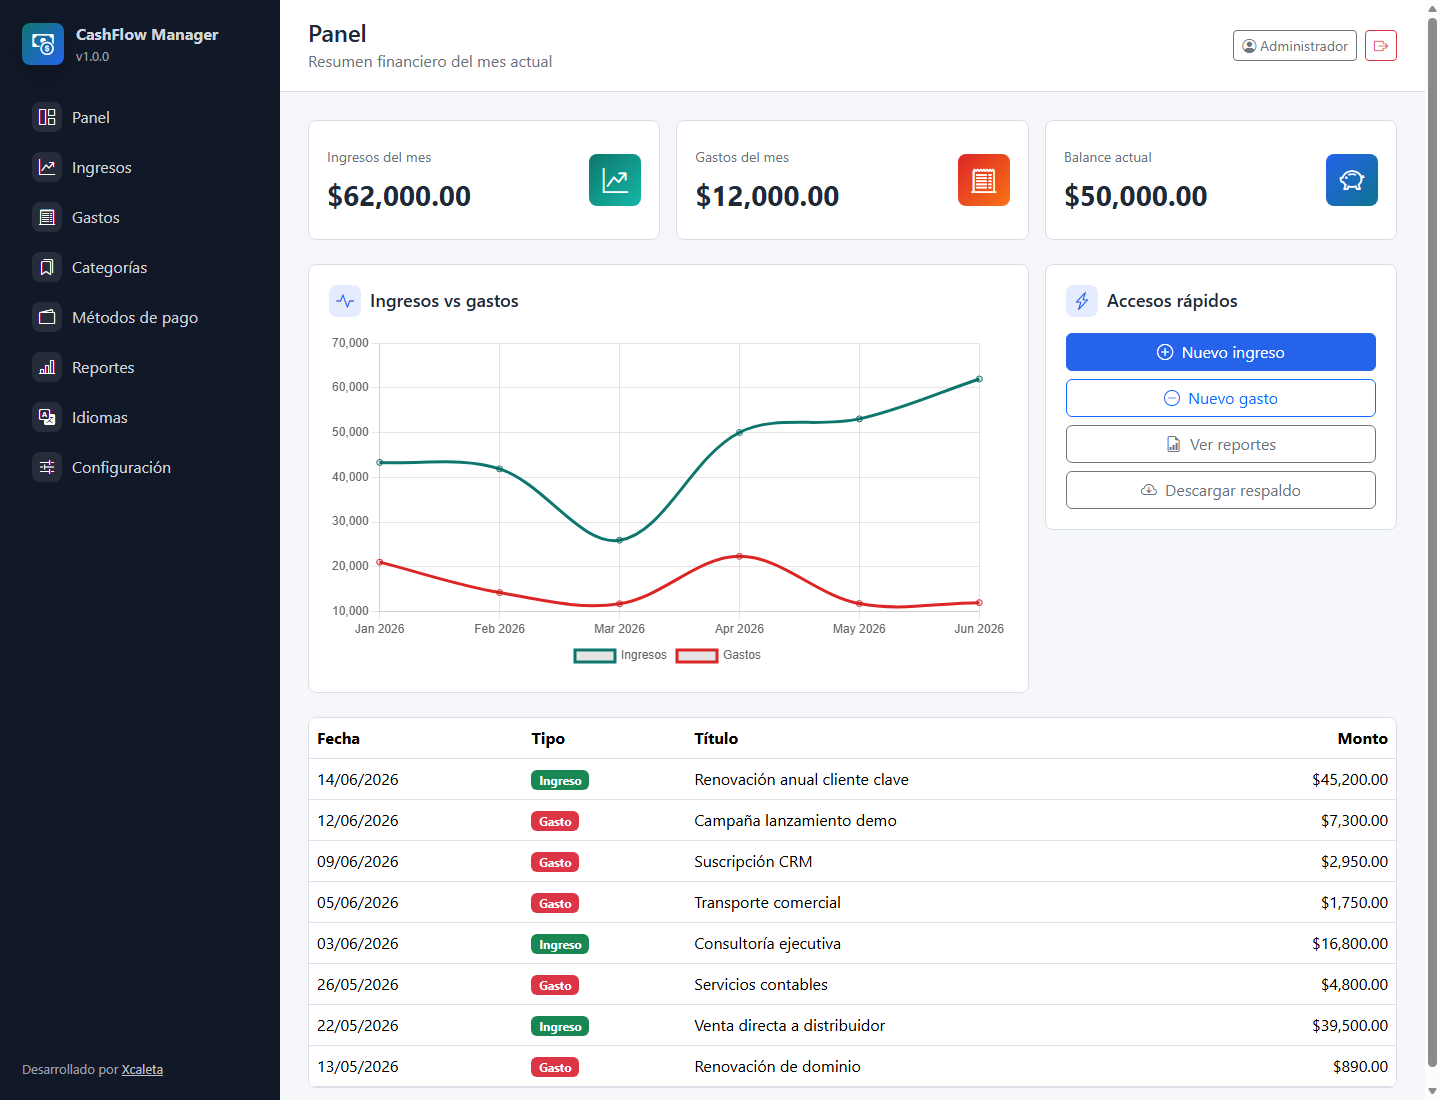Click the Ingreso badge on 14/06/2026 row
1440x1100 pixels.
point(560,781)
